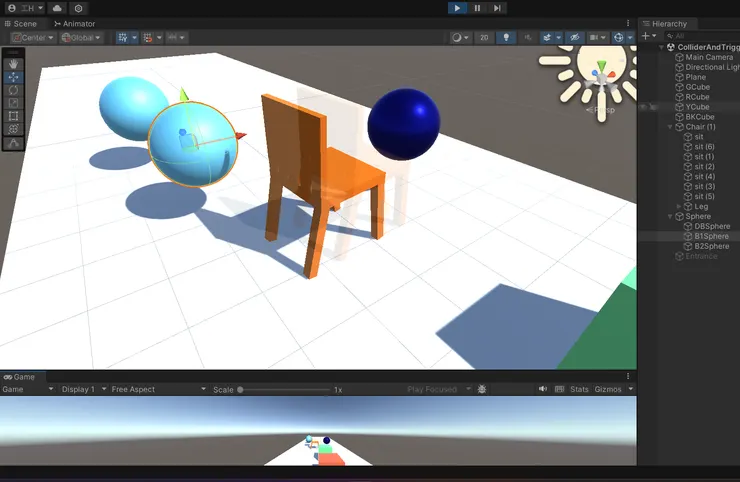Image resolution: width=740 pixels, height=482 pixels.
Task: Select the Hand view tool
Action: pos(13,64)
